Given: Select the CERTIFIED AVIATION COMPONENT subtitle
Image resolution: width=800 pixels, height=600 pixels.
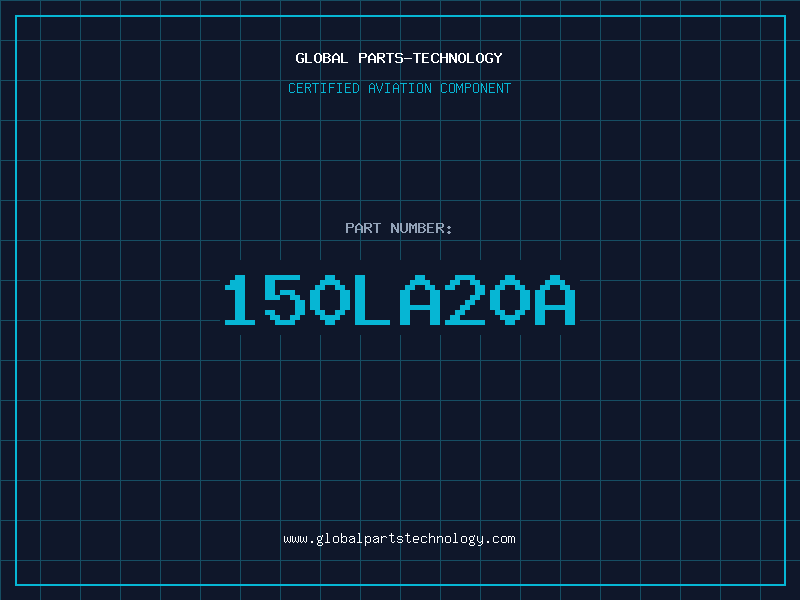Looking at the screenshot, I should 399,88.
